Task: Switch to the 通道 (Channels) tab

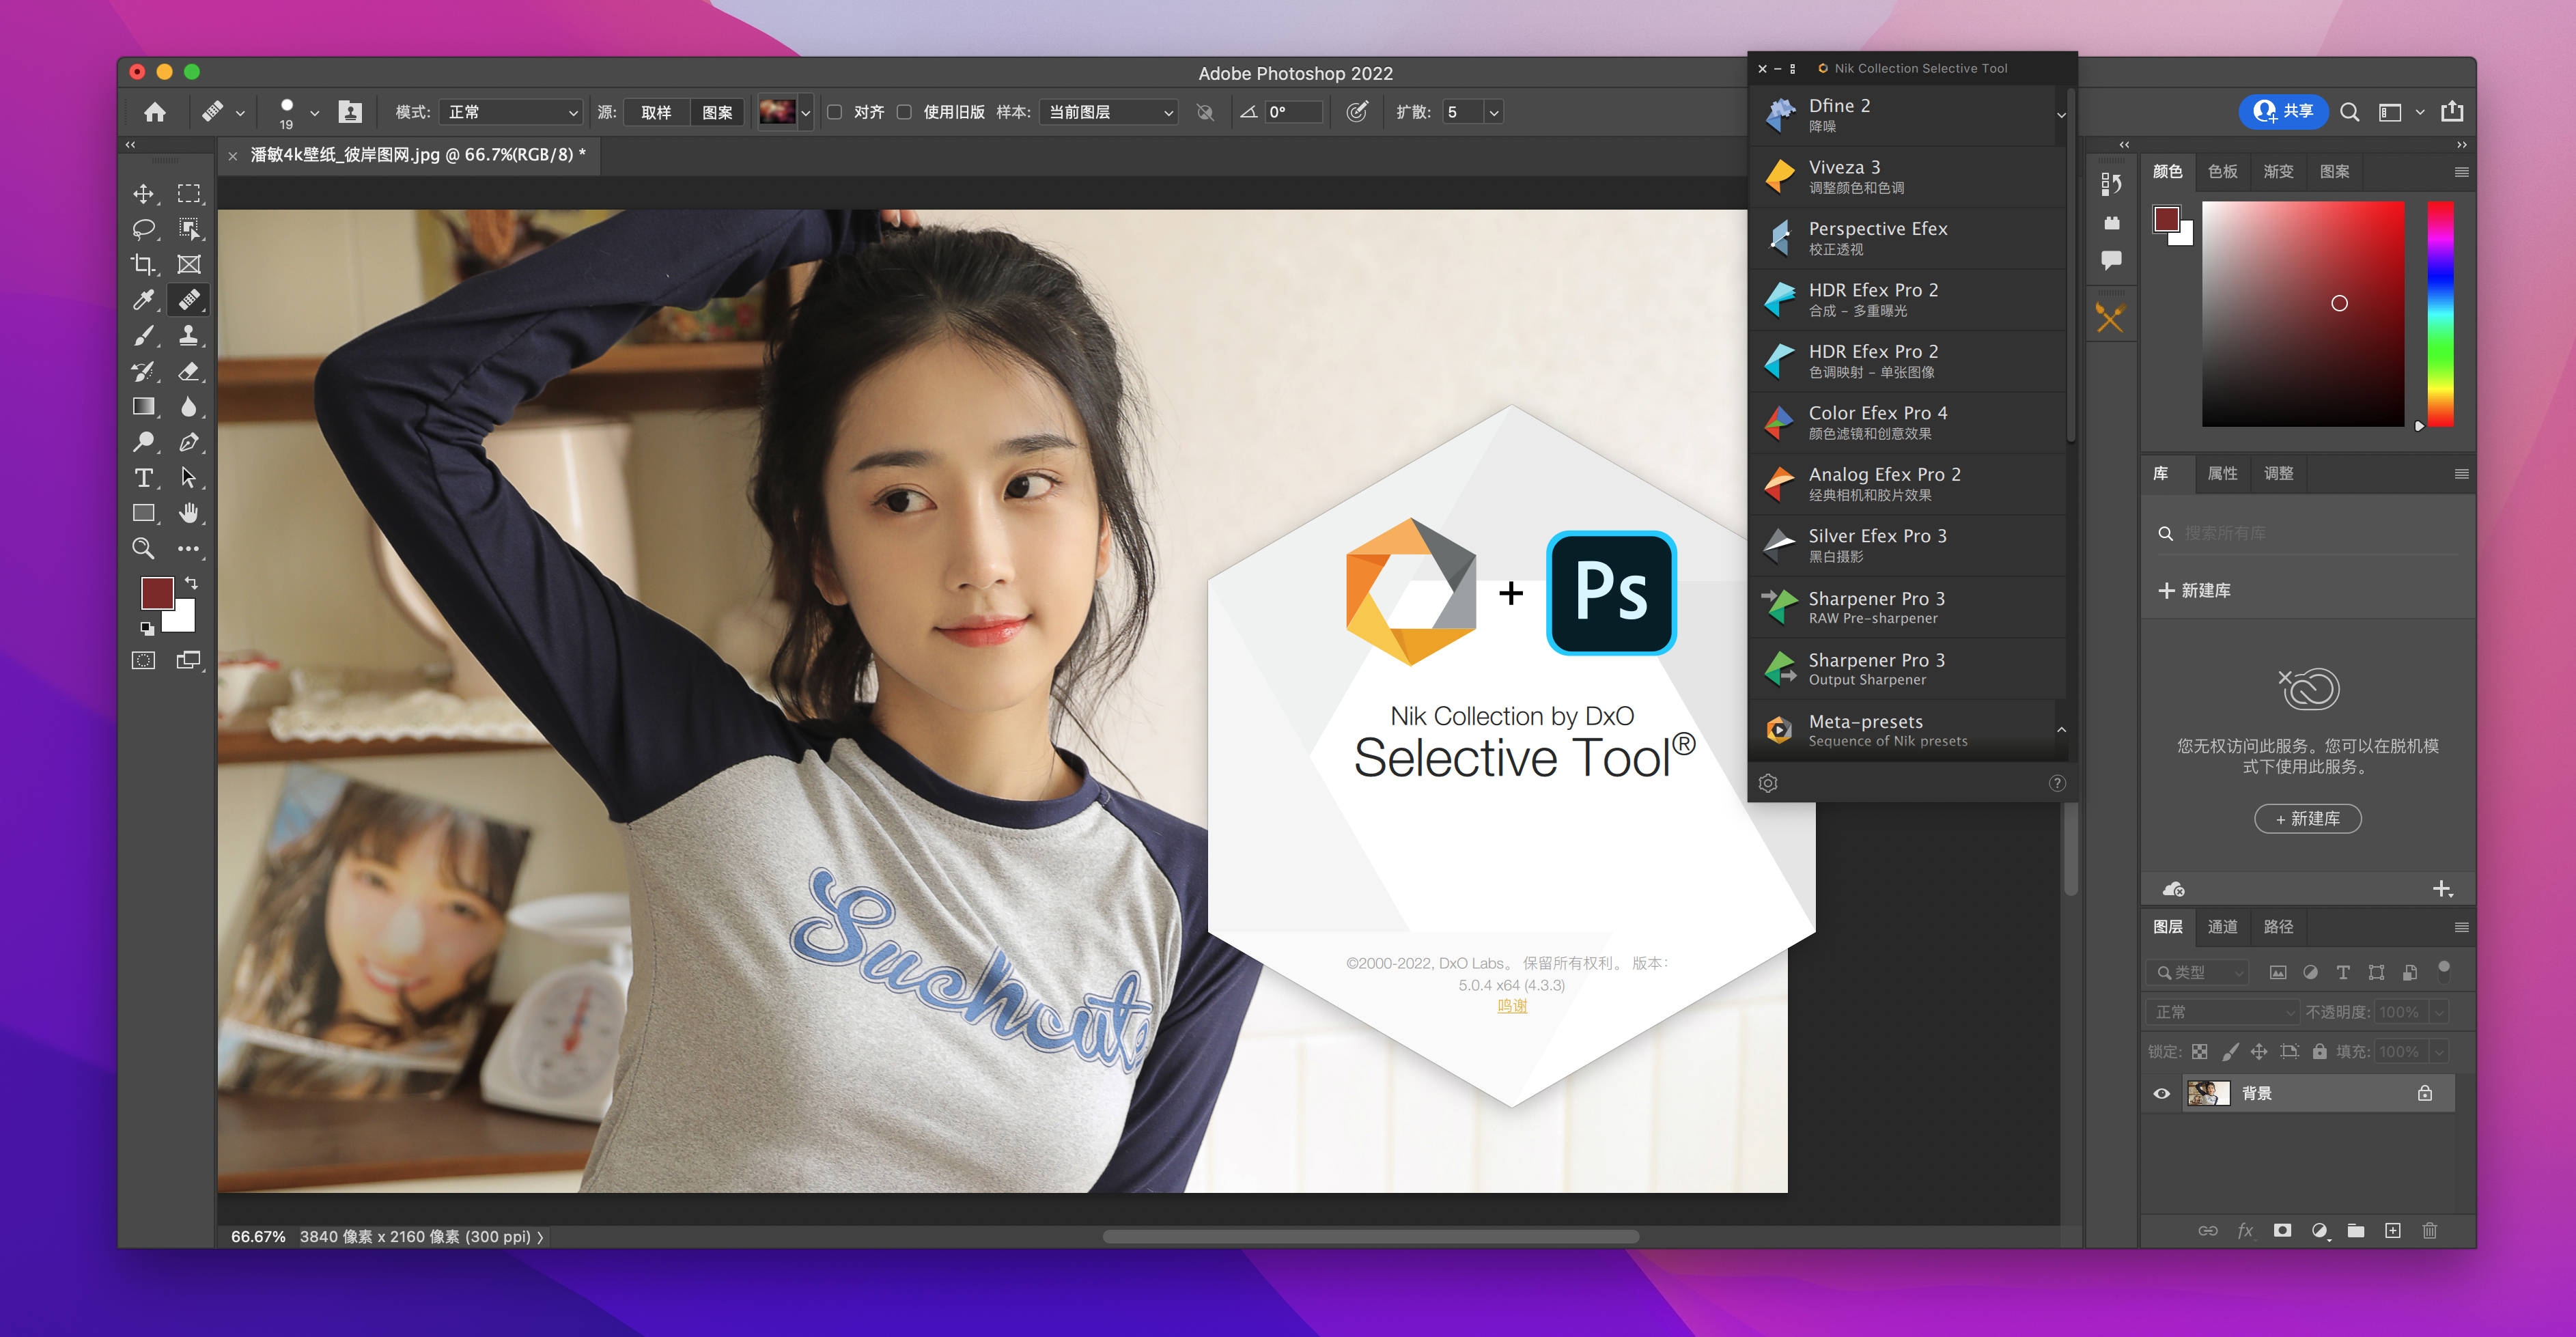Action: pos(2222,927)
